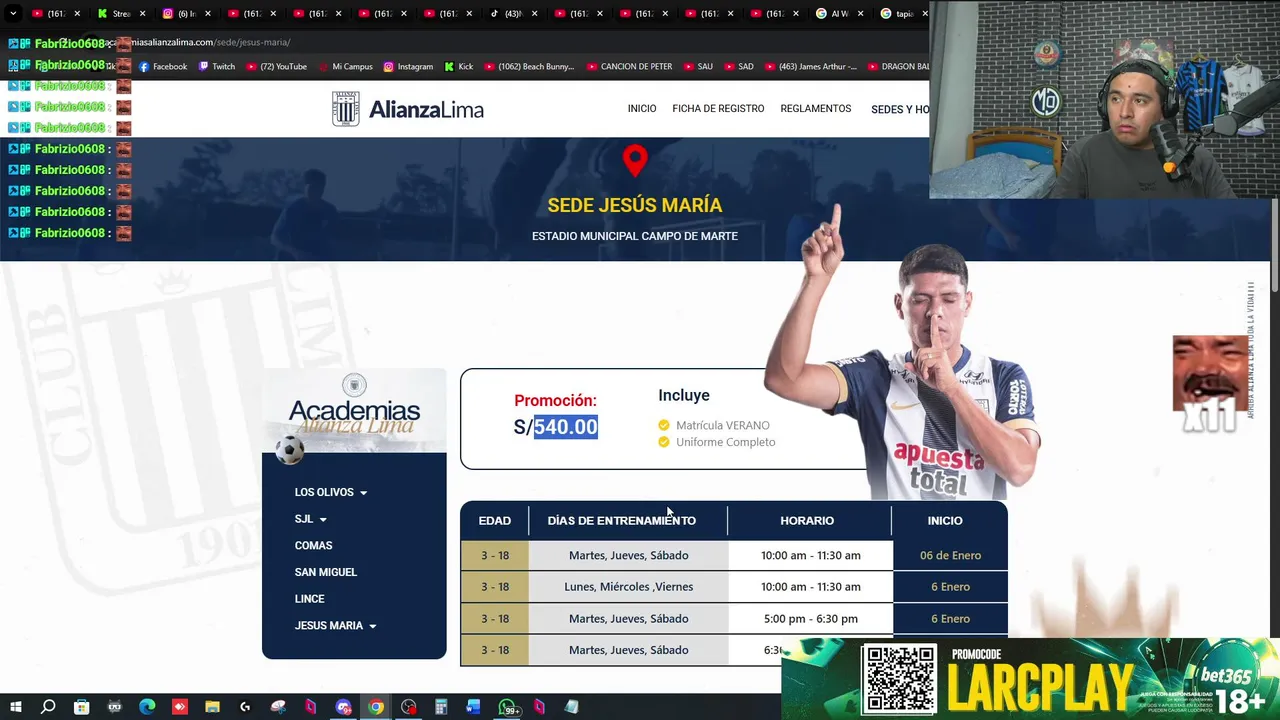Click the Alianza Lima logo in the header
The image size is (1280, 720).
(x=408, y=109)
